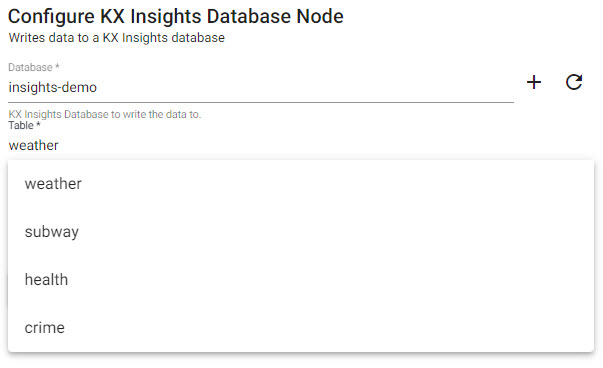Image resolution: width=603 pixels, height=368 pixels.
Task: Click the Table * field label
Action: click(x=24, y=125)
